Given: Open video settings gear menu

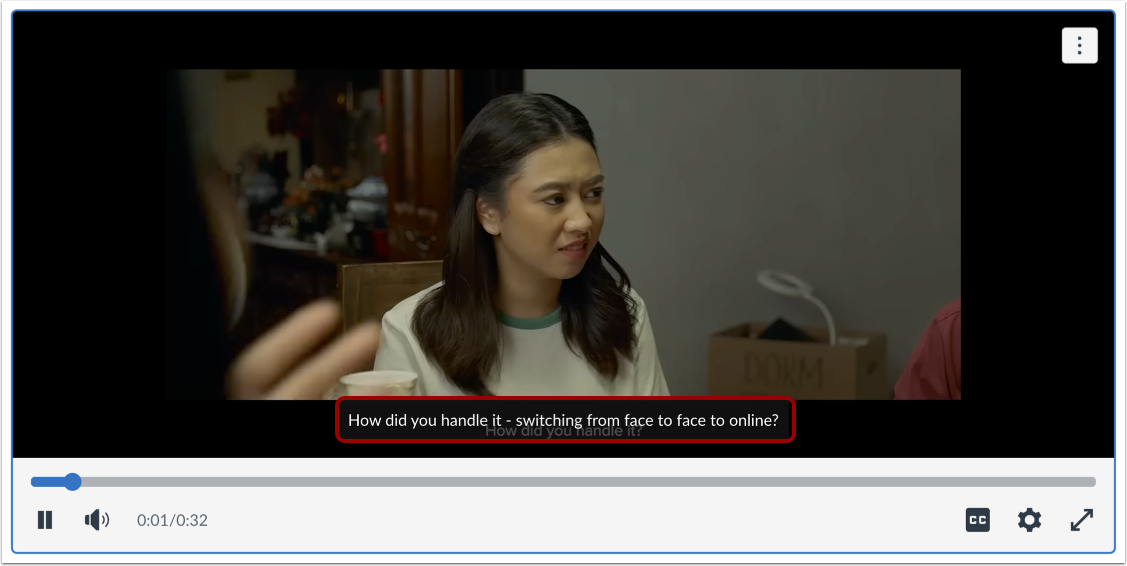Looking at the screenshot, I should [1029, 520].
